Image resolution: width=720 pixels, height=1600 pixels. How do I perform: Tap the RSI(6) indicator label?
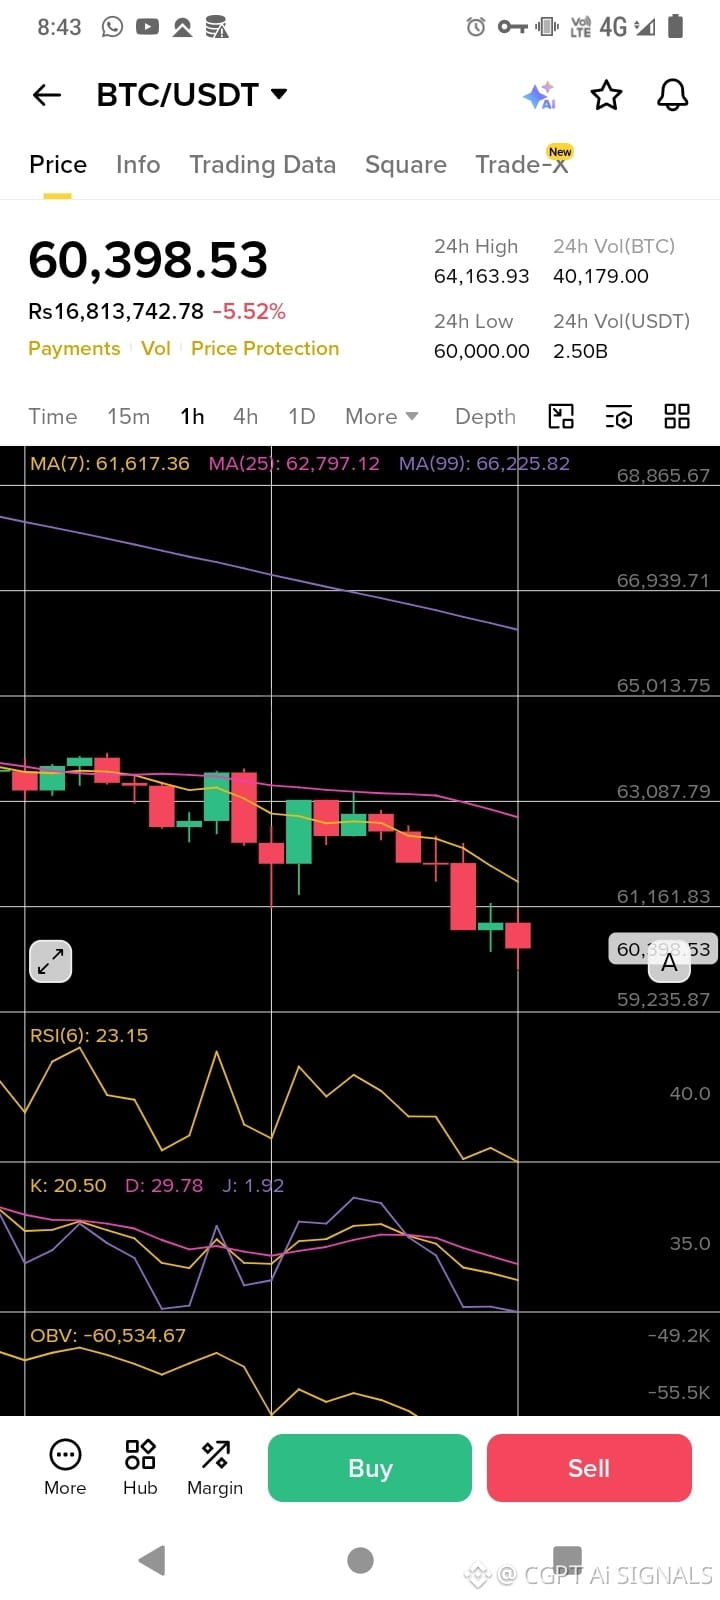coord(89,1036)
